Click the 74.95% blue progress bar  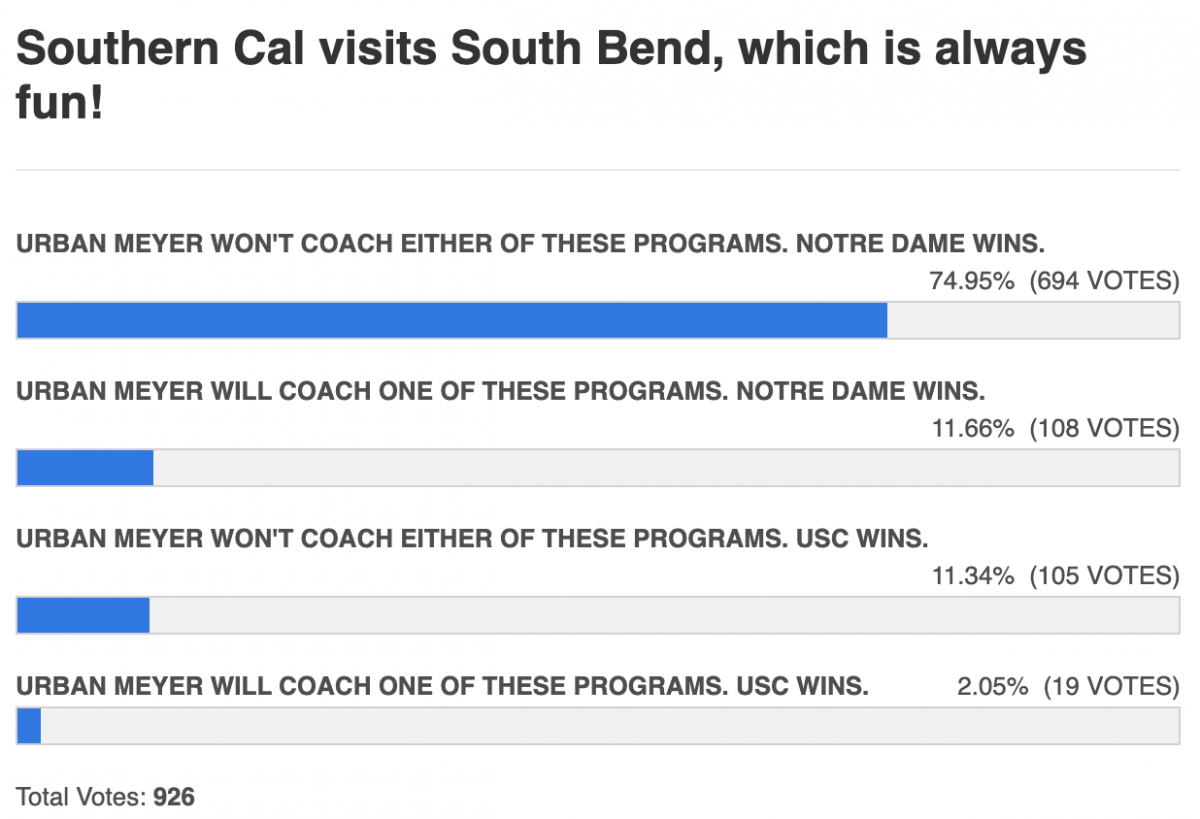(451, 320)
